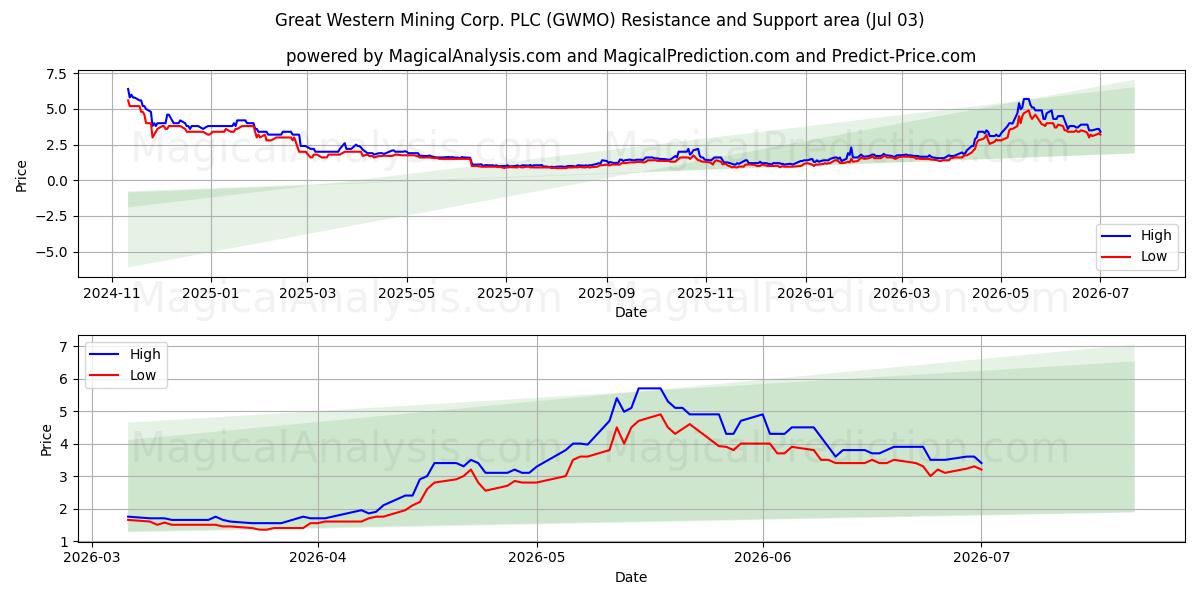Viewport: 1200px width, 600px height.
Task: Click the '2026-01' tick label on top chart
Action: tap(806, 293)
